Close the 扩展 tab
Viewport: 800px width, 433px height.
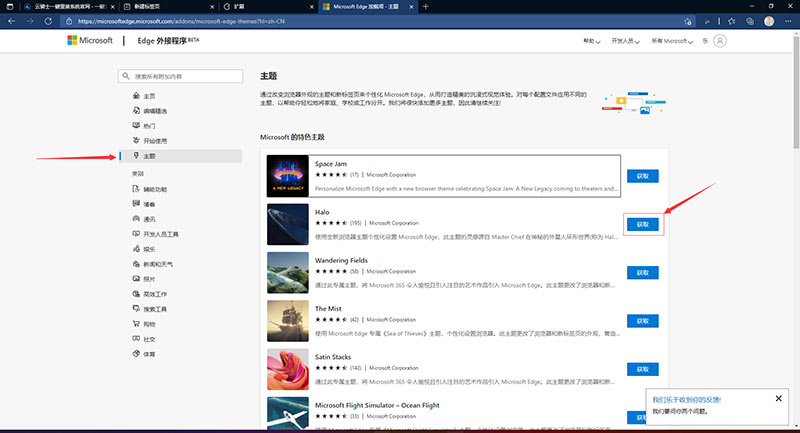coord(312,7)
